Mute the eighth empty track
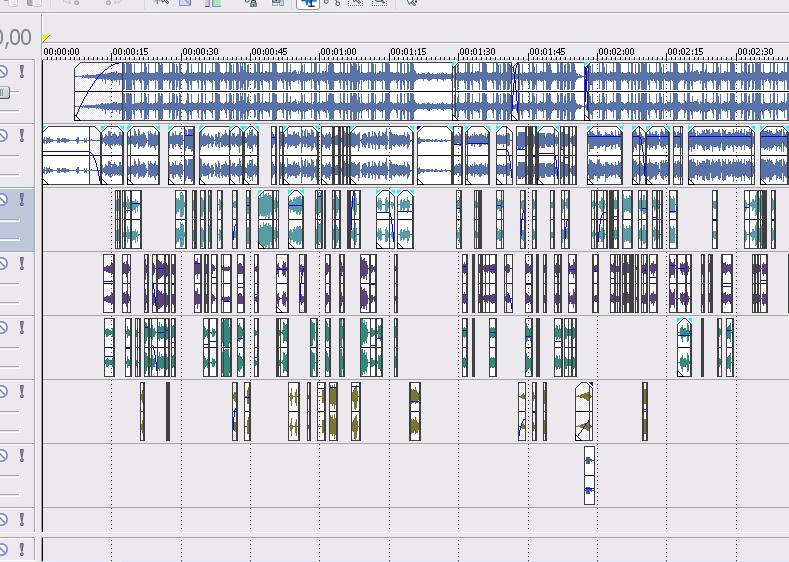The height and width of the screenshot is (562, 789). 4,519
